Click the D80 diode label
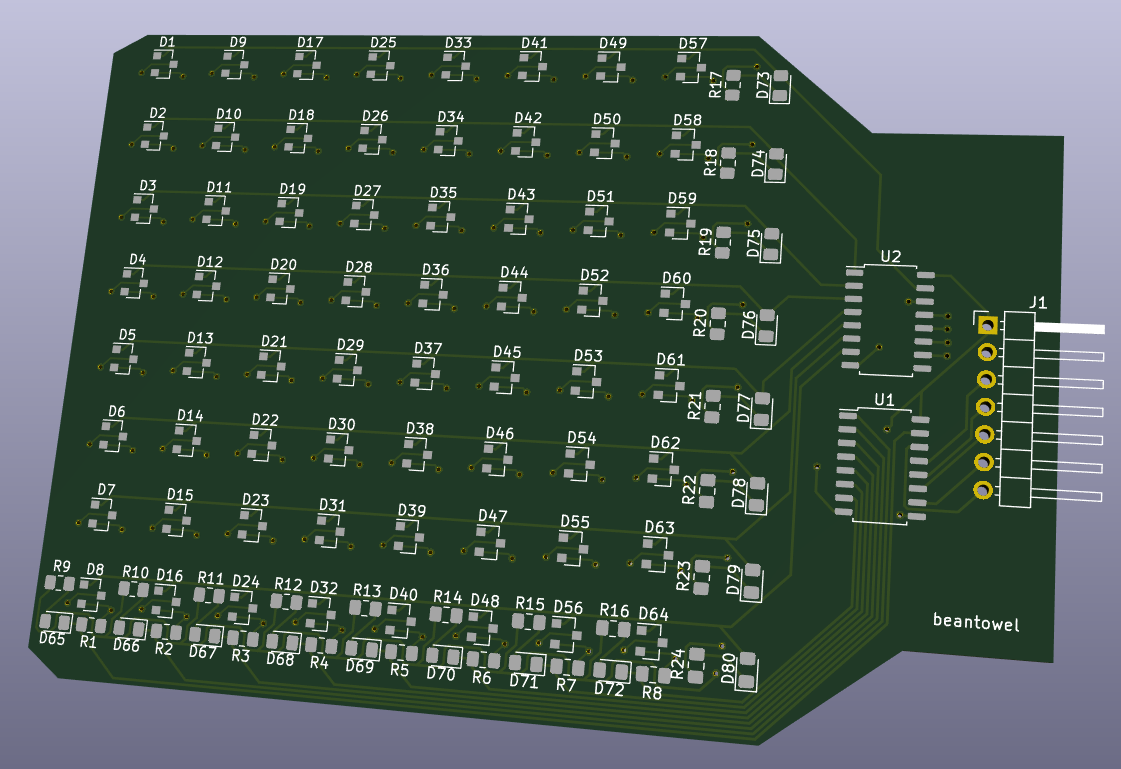1121x769 pixels. pos(729,669)
